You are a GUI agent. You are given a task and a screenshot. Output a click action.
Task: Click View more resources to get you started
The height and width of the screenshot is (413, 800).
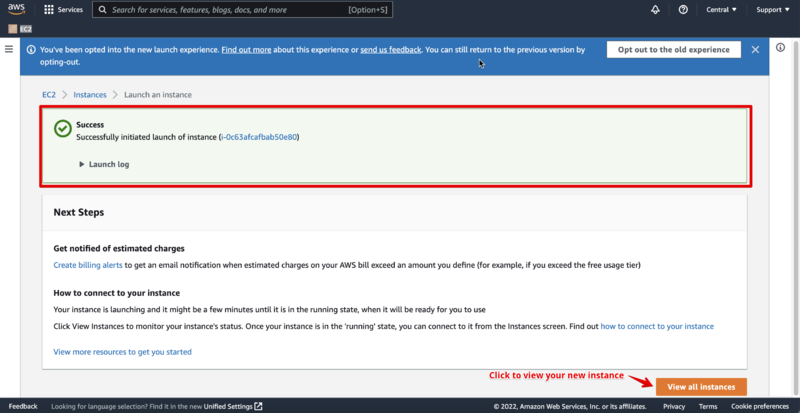coord(122,352)
